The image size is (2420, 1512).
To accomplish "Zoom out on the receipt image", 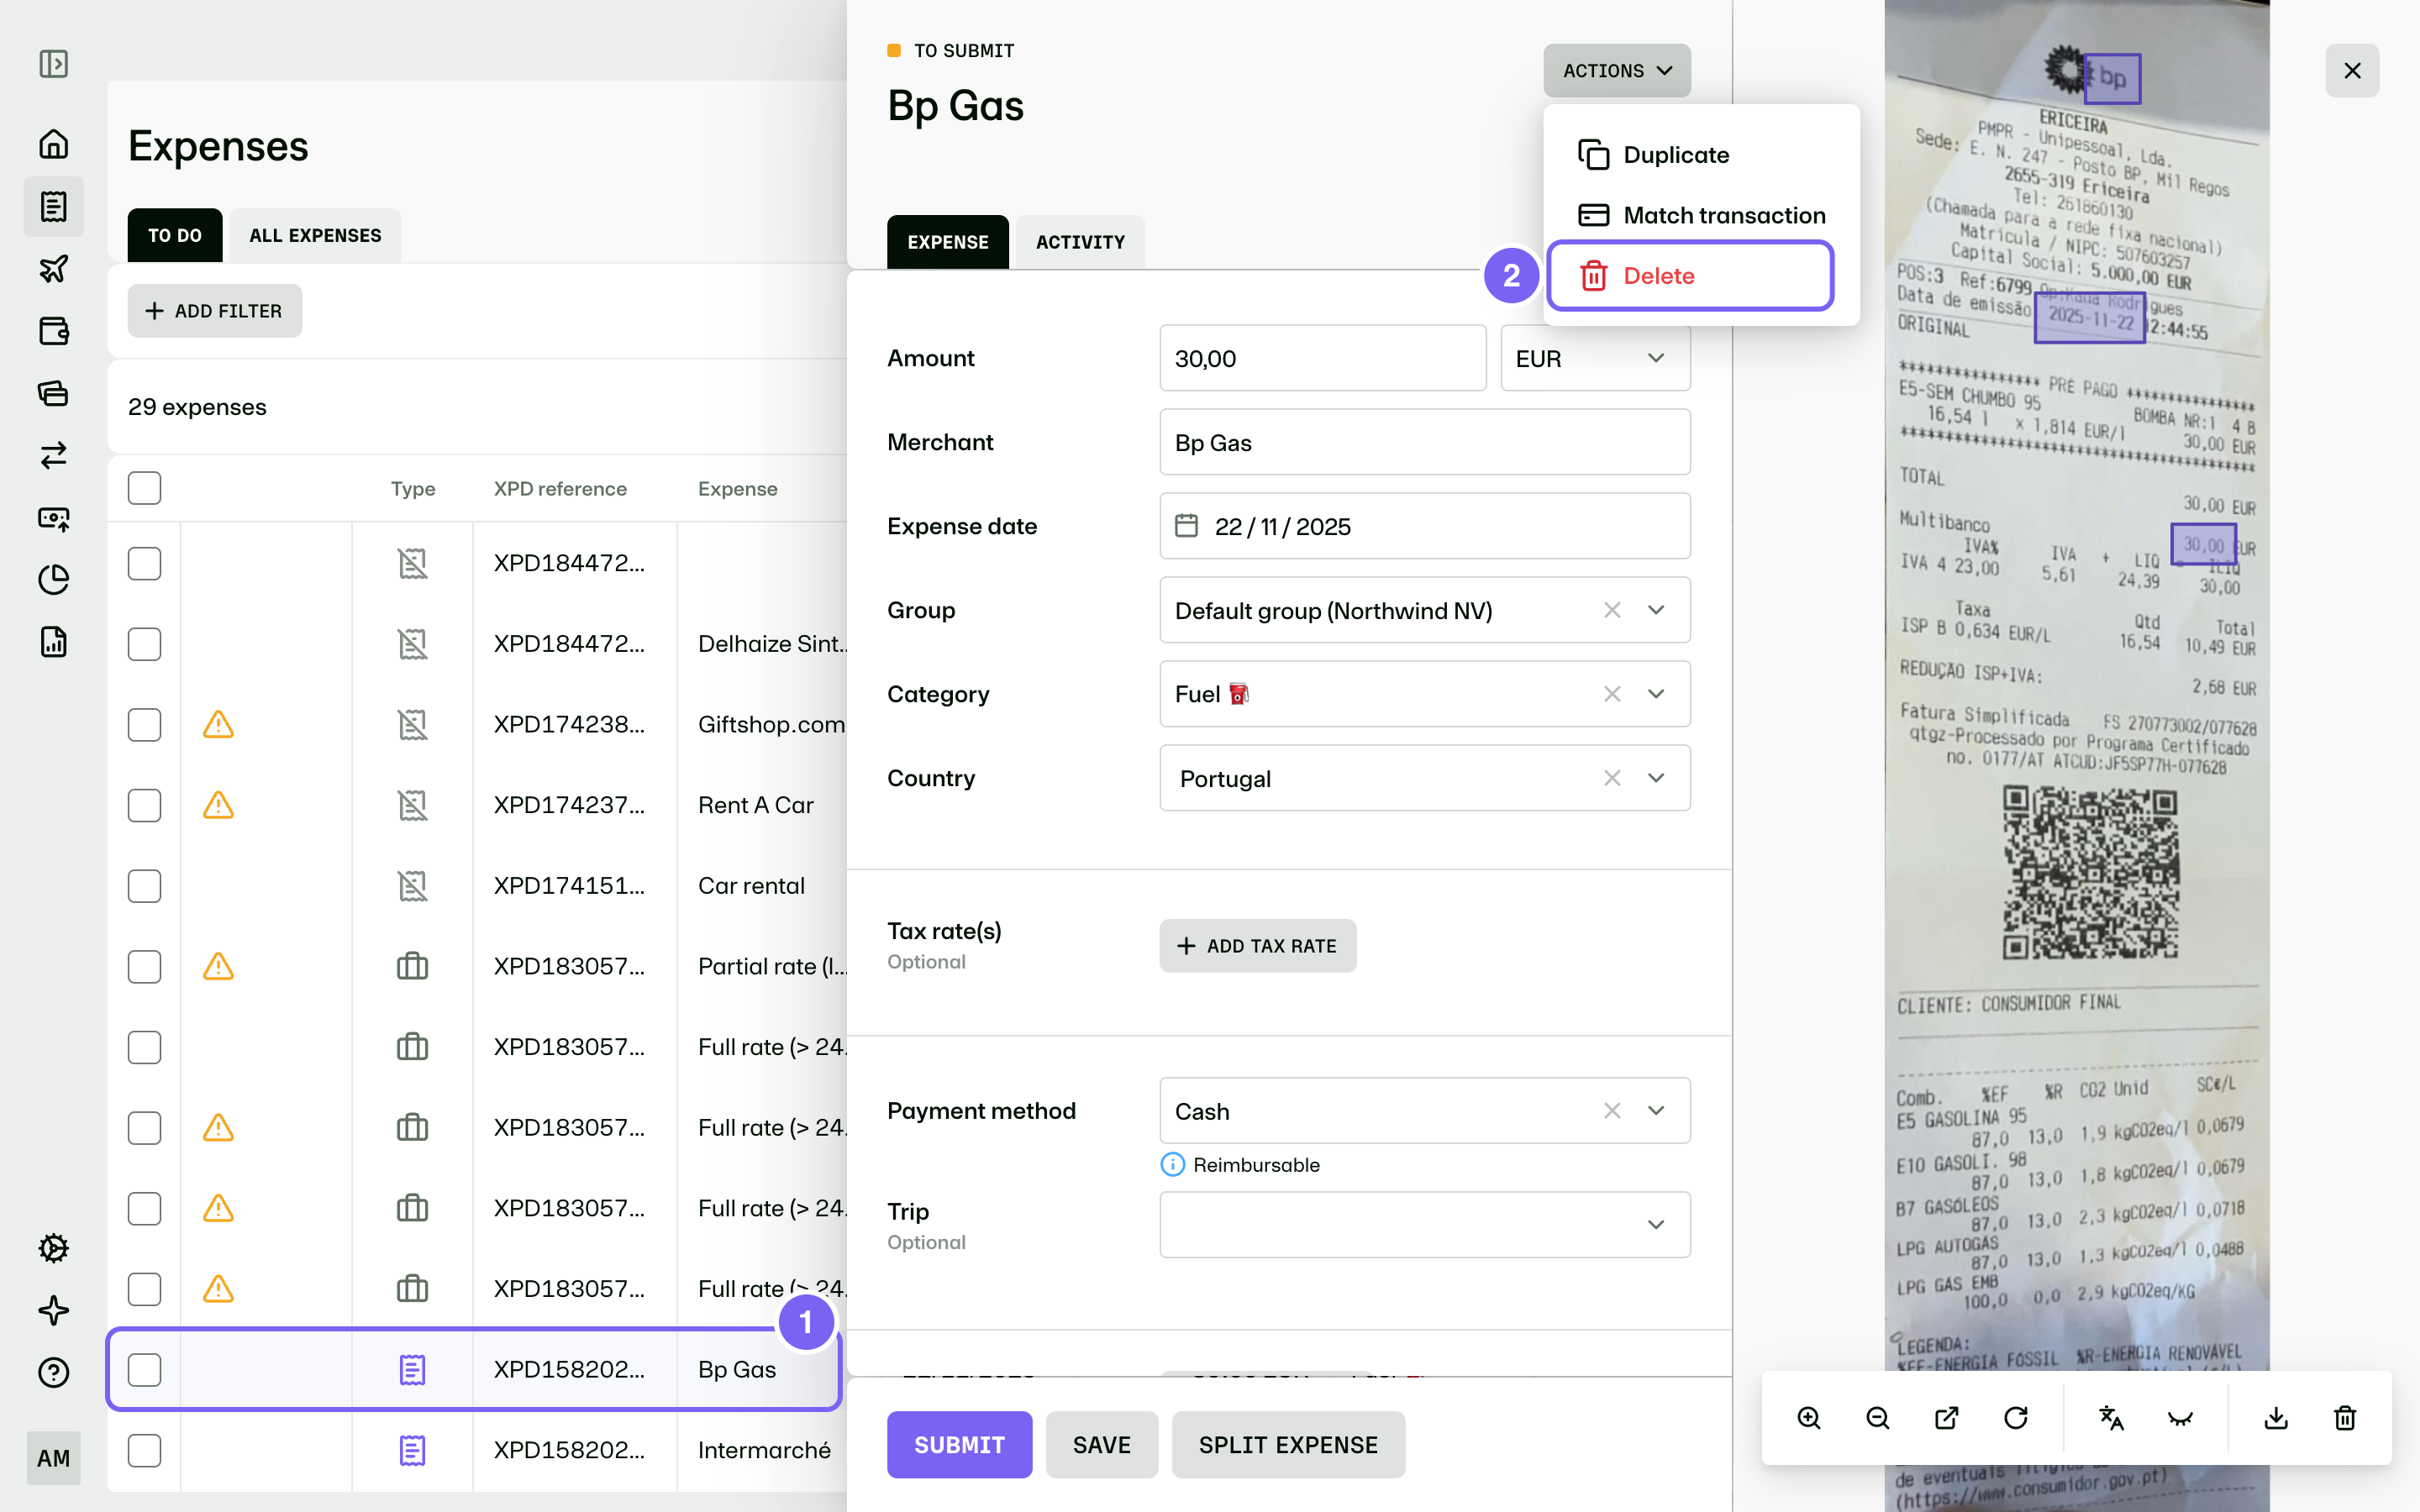I will tap(1878, 1418).
